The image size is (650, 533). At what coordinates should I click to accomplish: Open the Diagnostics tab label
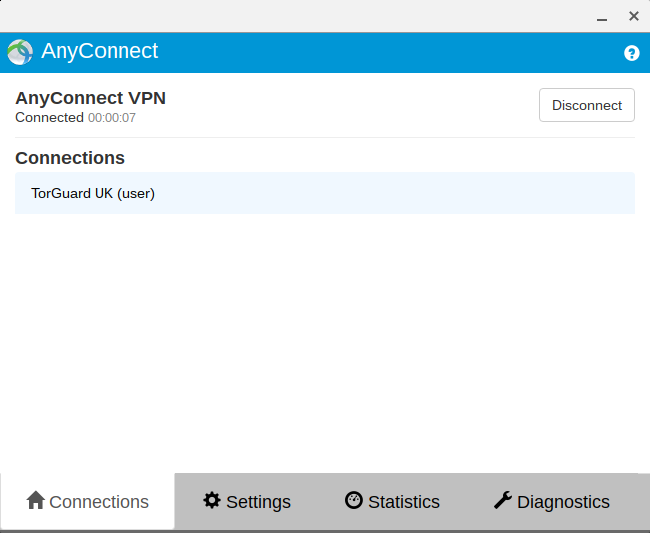pyautogui.click(x=563, y=502)
